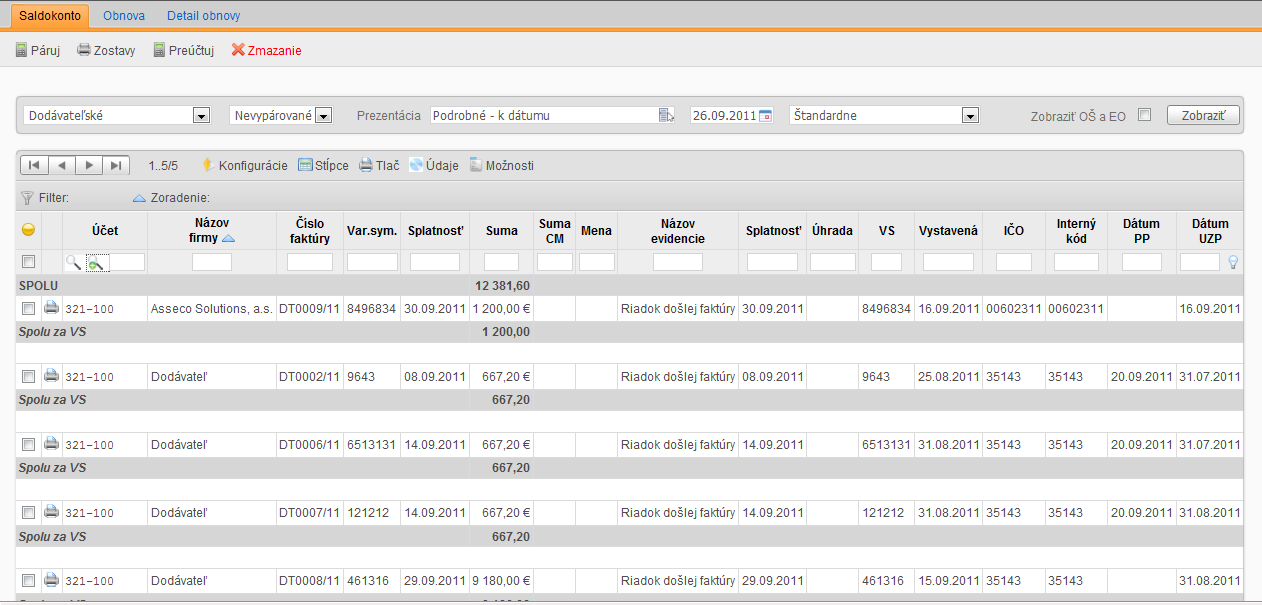Click the IČO filter input
1262x605 pixels.
1014,262
